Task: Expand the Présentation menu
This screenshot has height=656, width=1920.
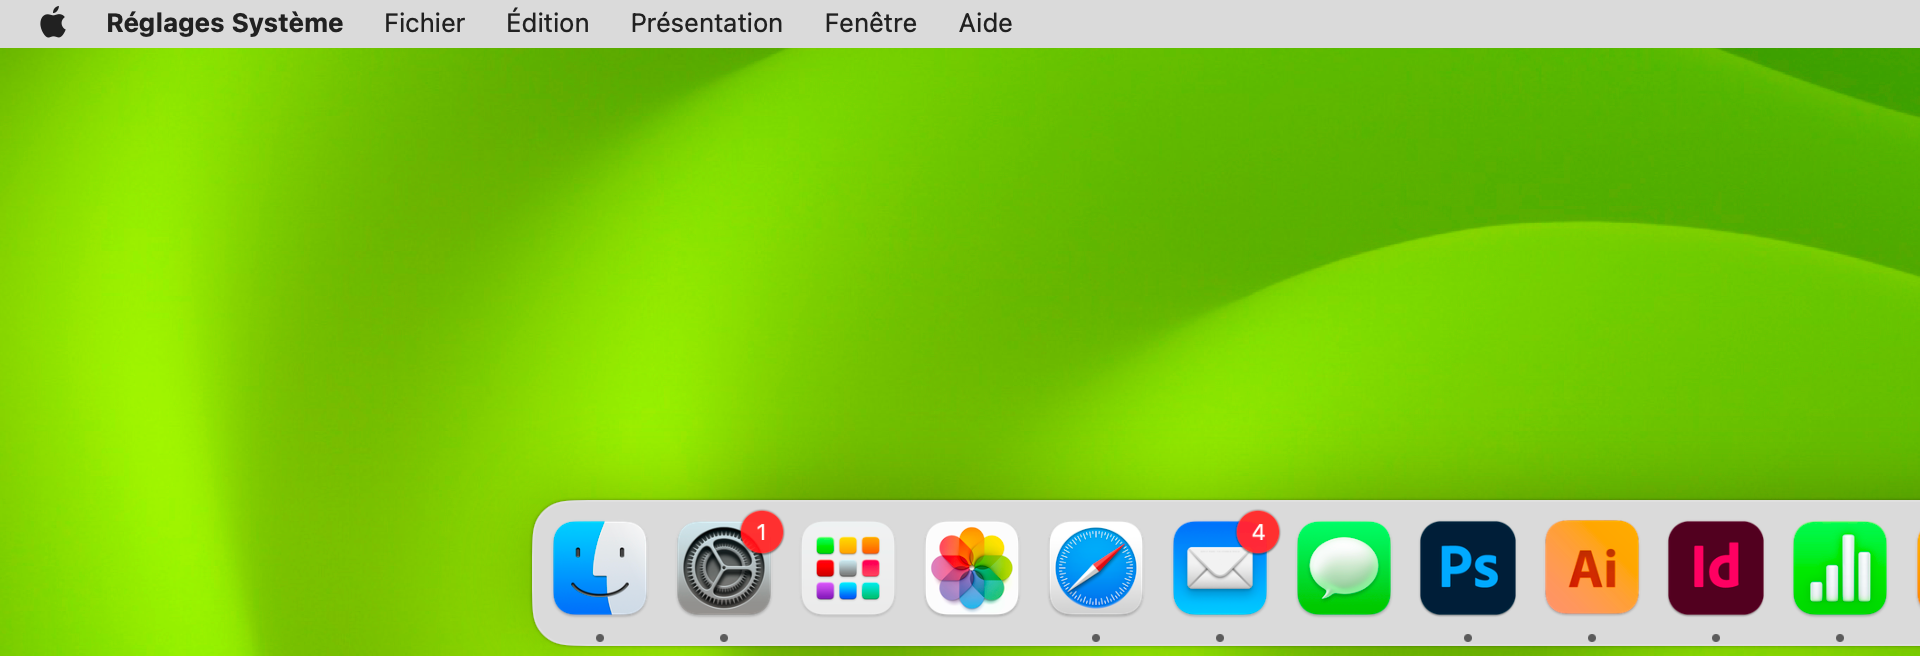Action: pos(706,23)
